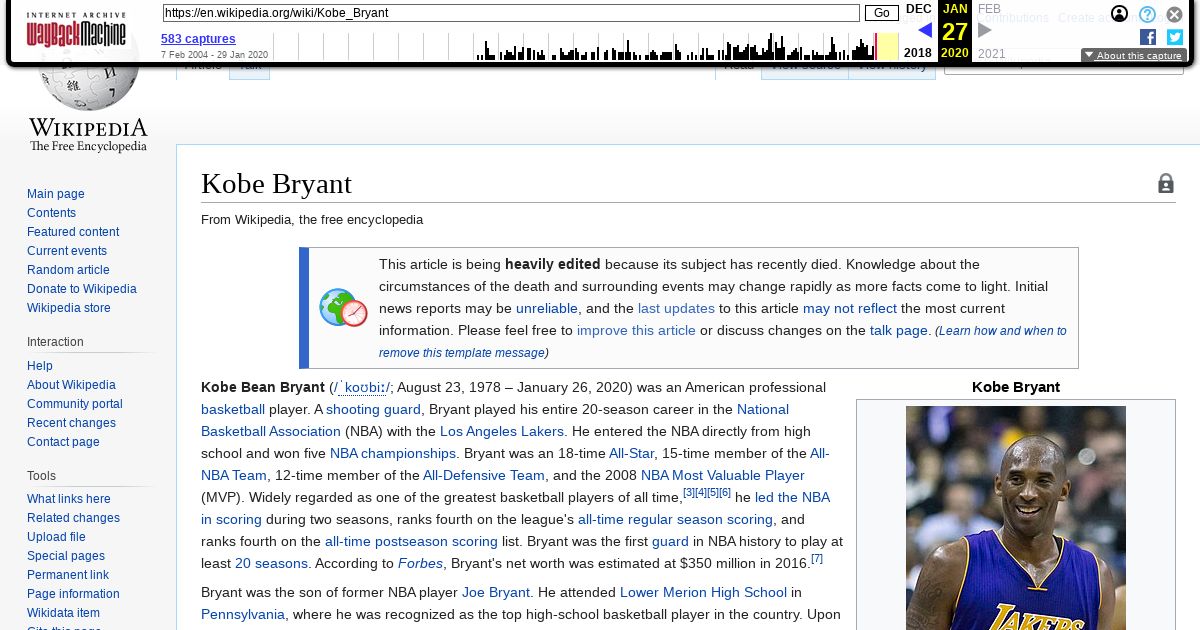Open Community portal link
1200x630 pixels.
(75, 404)
